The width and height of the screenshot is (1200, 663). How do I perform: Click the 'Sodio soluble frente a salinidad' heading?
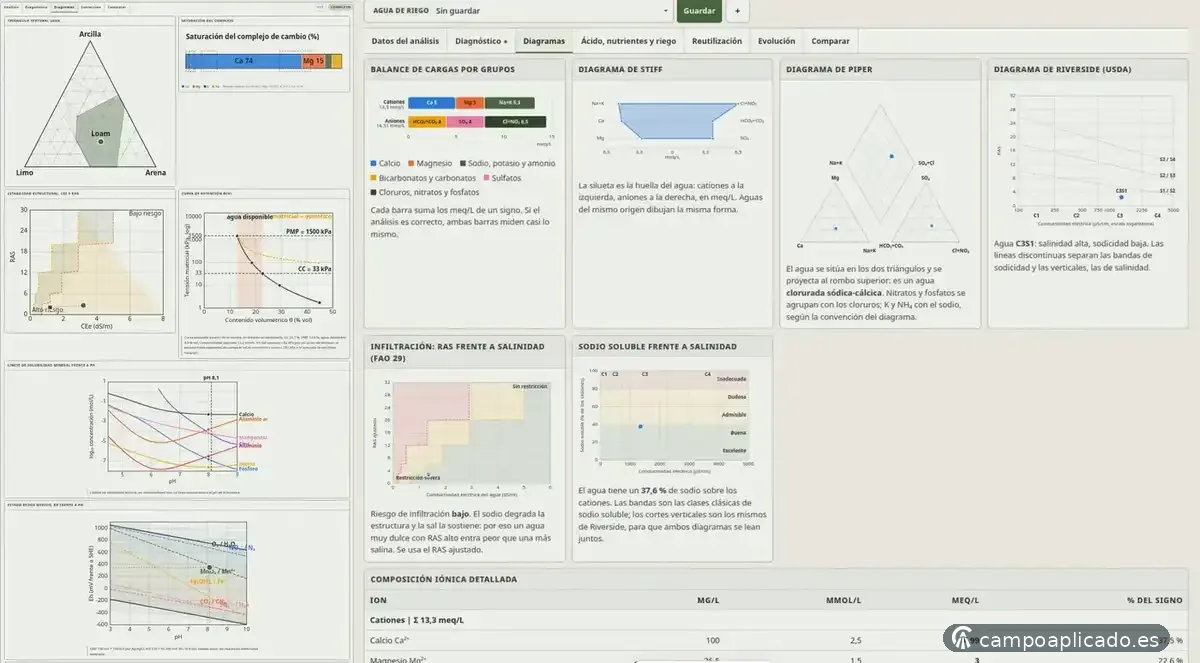pos(657,347)
